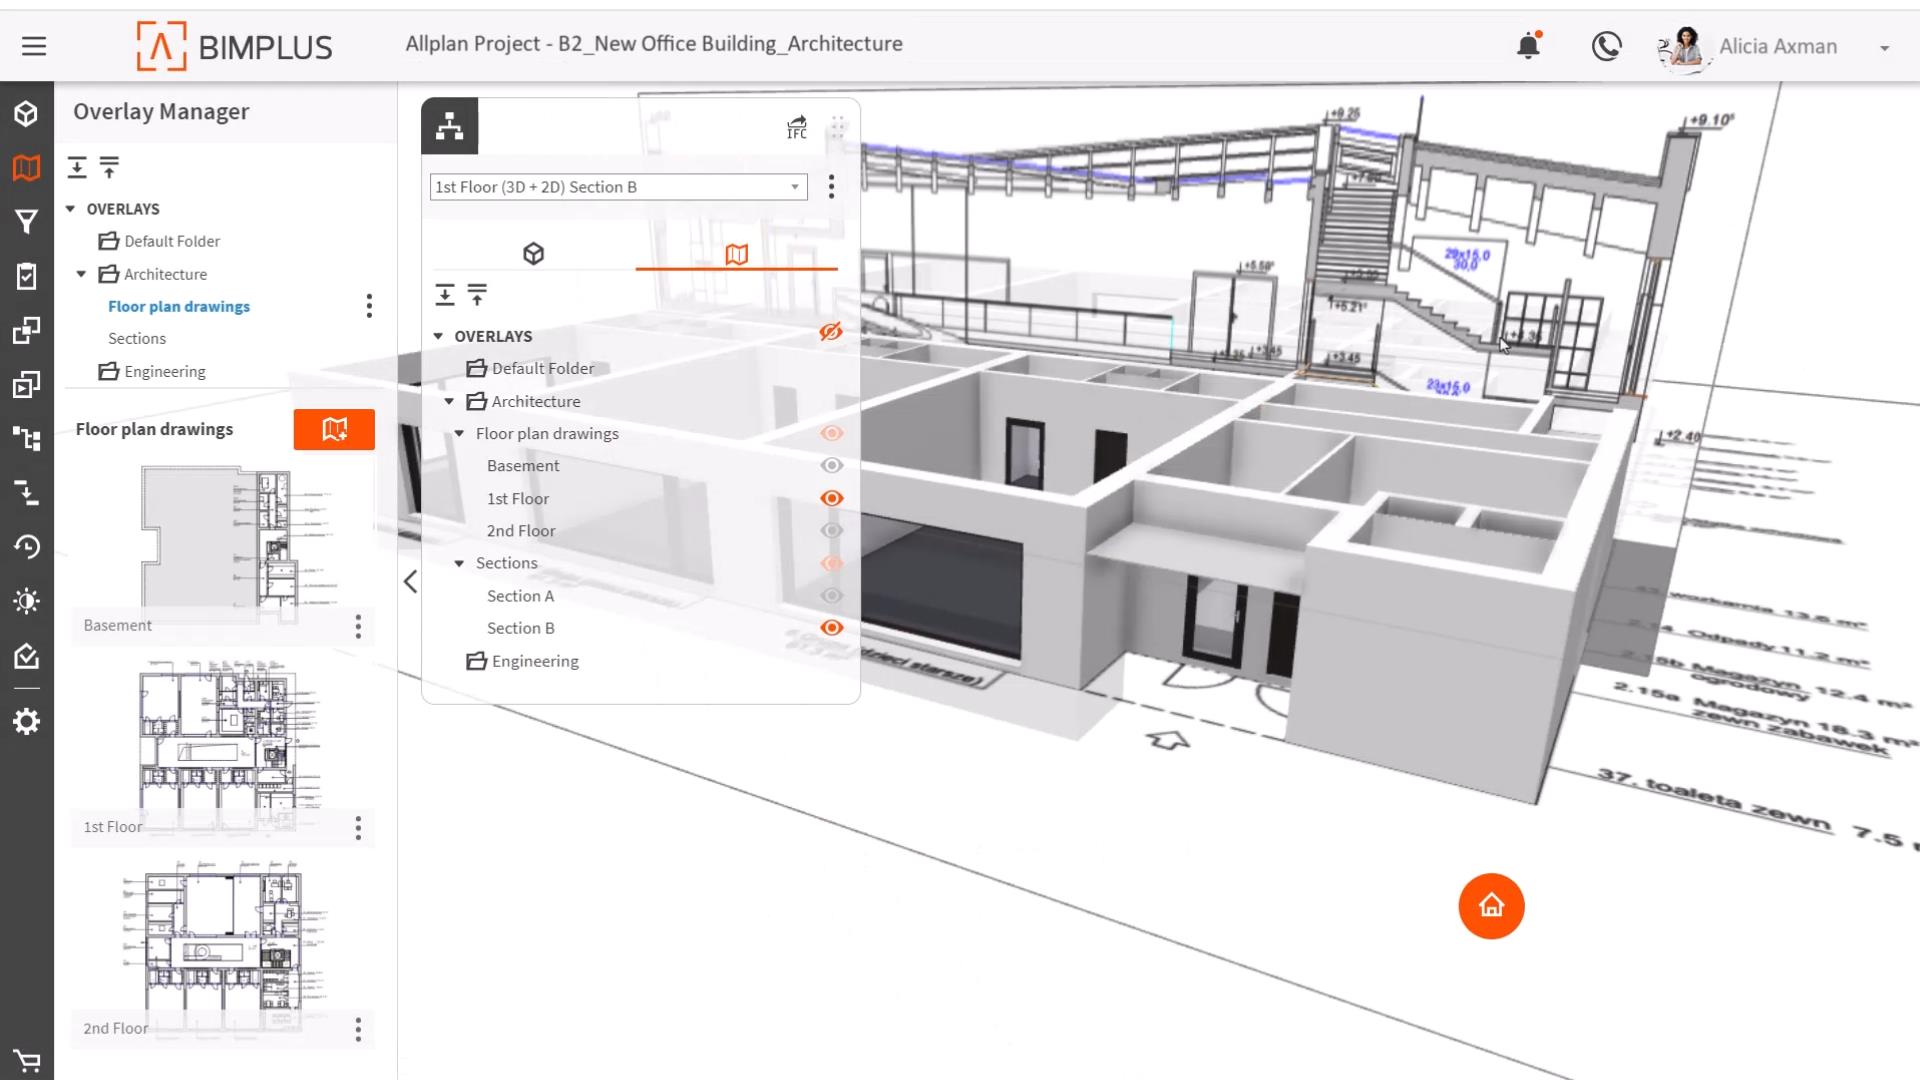Open the 1st Floor Section B view dropdown
The width and height of the screenshot is (1920, 1080).
click(x=795, y=187)
